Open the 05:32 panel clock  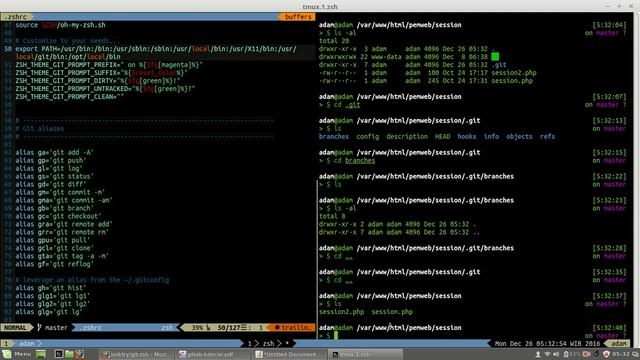(620, 354)
